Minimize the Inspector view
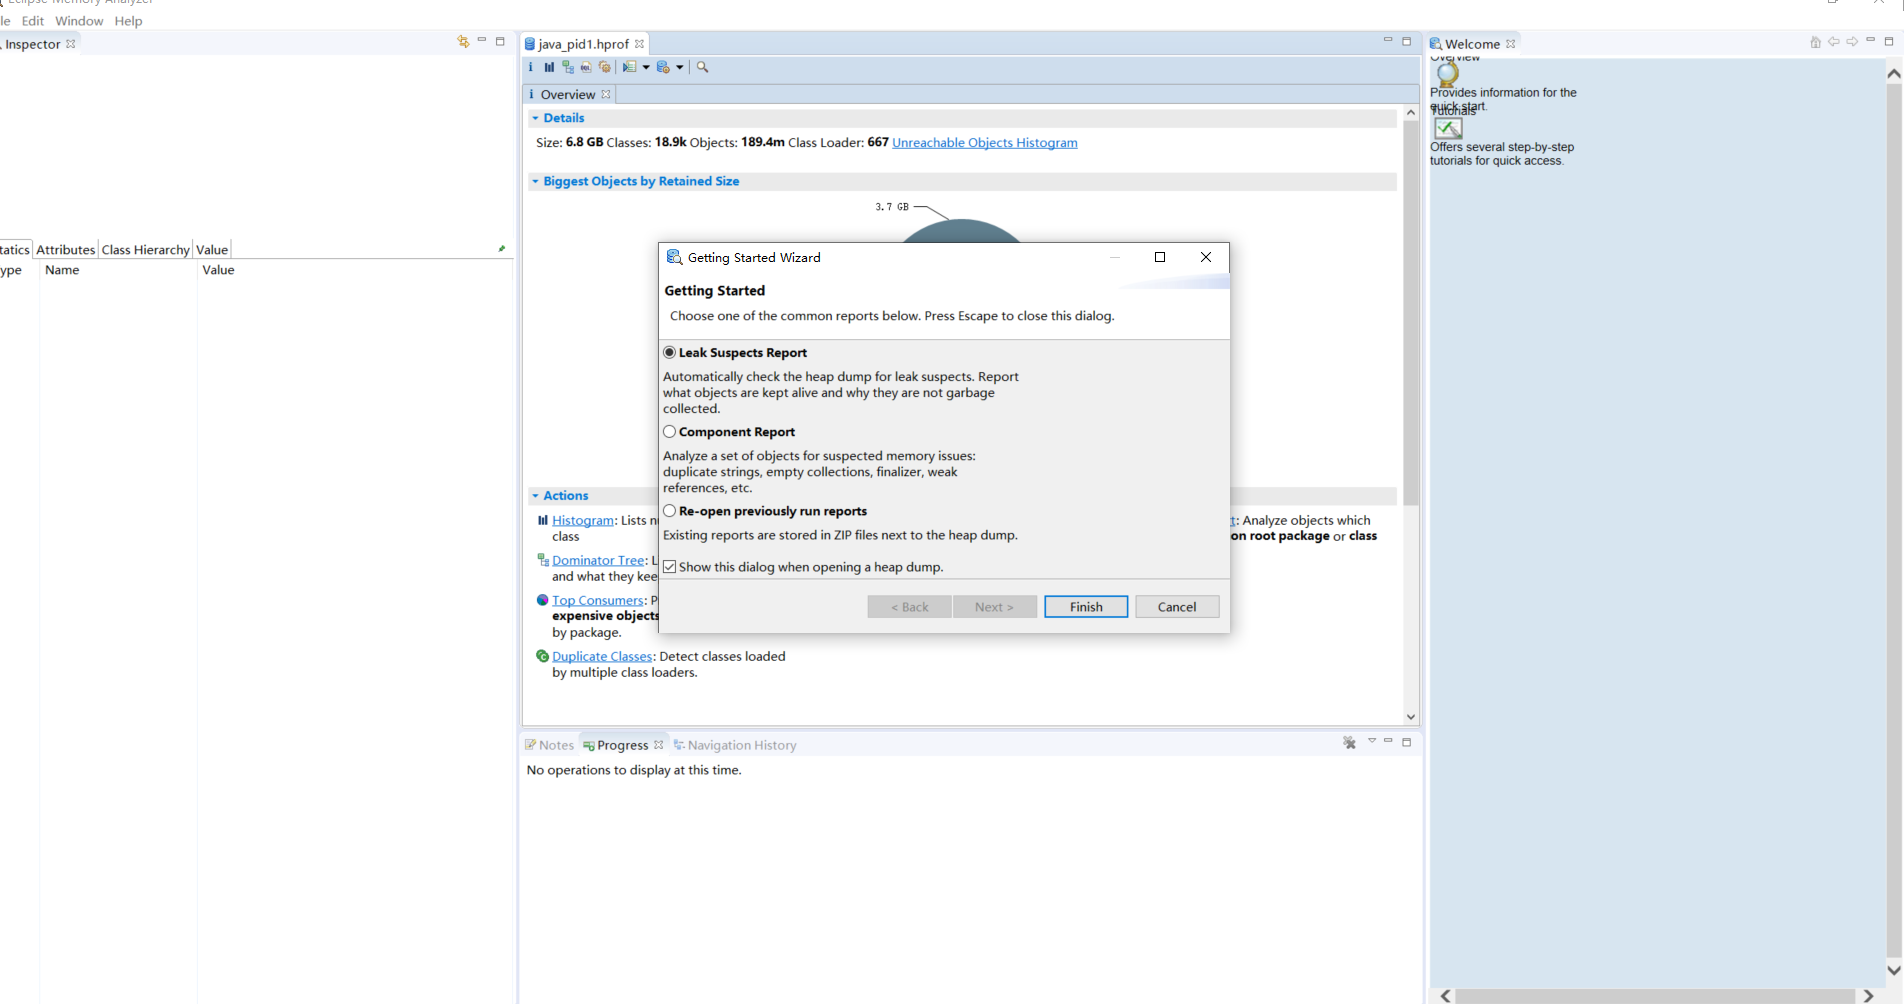The height and width of the screenshot is (1004, 1904). pos(482,40)
